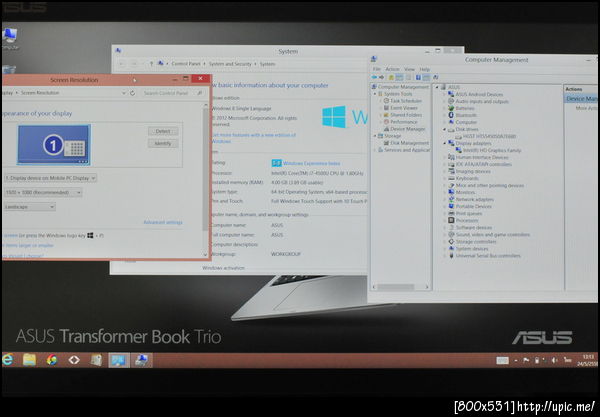Open the Advanced settings link
Image resolution: width=600 pixels, height=417 pixels.
[163, 222]
